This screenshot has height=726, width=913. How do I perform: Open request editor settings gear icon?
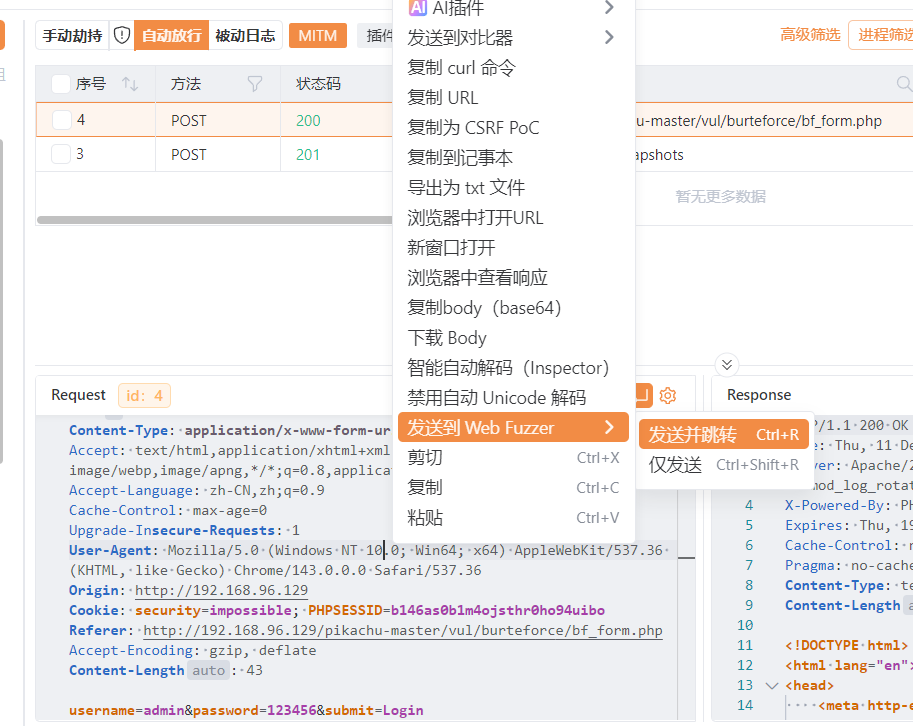pos(667,395)
